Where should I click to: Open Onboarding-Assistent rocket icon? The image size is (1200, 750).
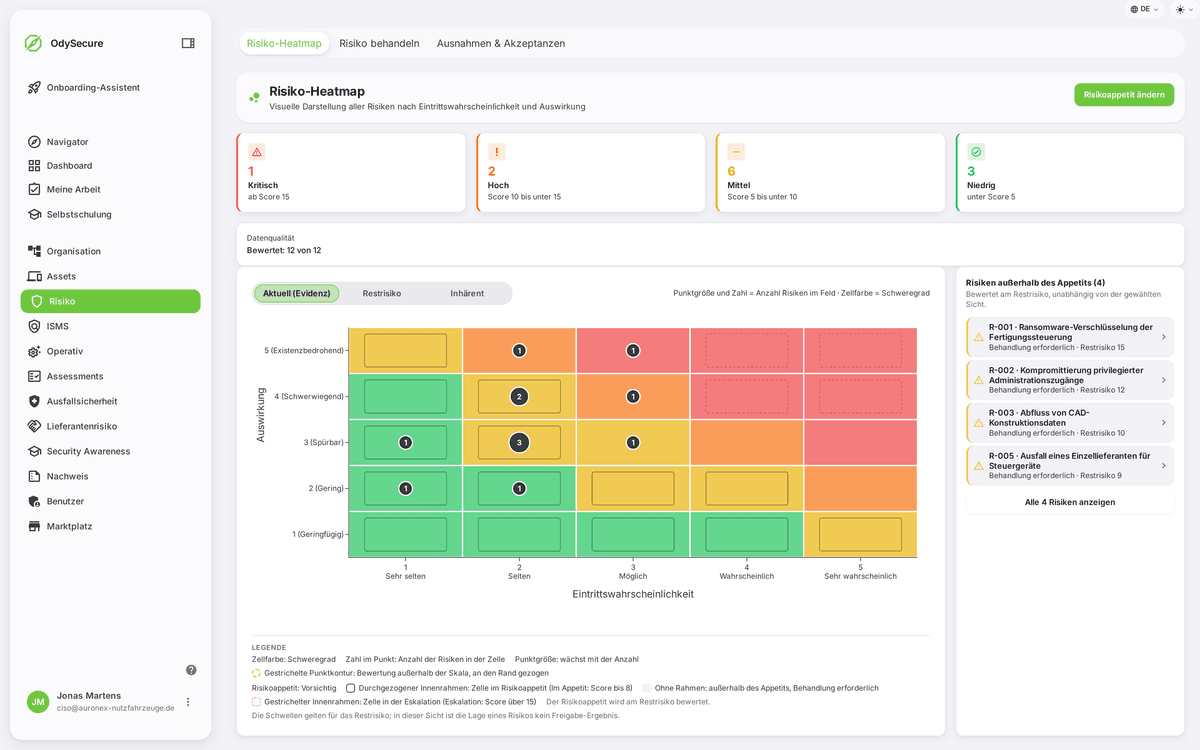click(34, 88)
